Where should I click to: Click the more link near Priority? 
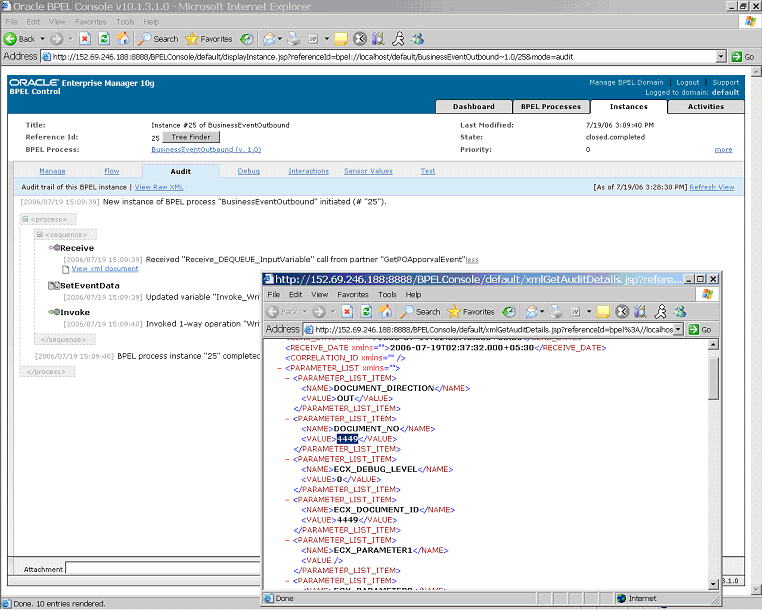pos(723,150)
